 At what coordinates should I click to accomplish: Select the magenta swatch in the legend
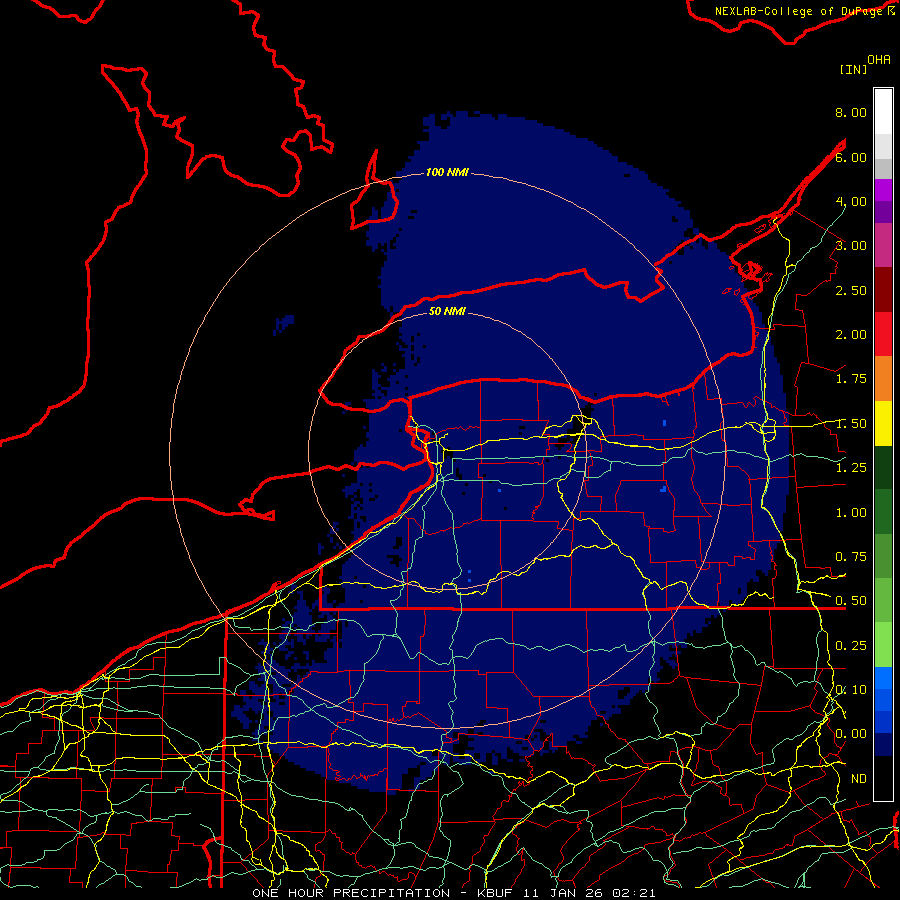coord(883,190)
